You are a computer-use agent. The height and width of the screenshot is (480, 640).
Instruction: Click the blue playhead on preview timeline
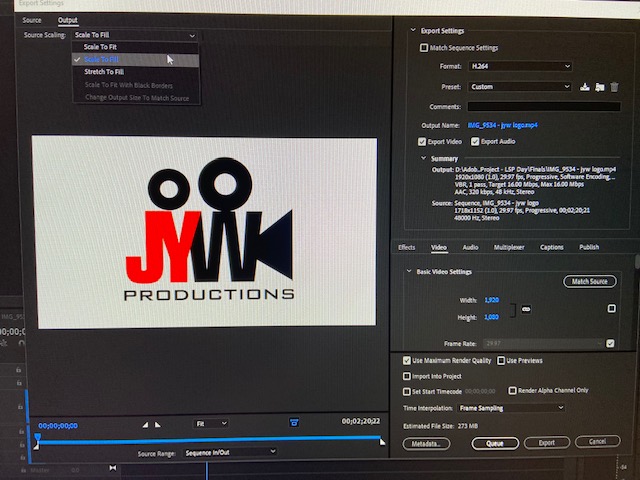pyautogui.click(x=37, y=438)
